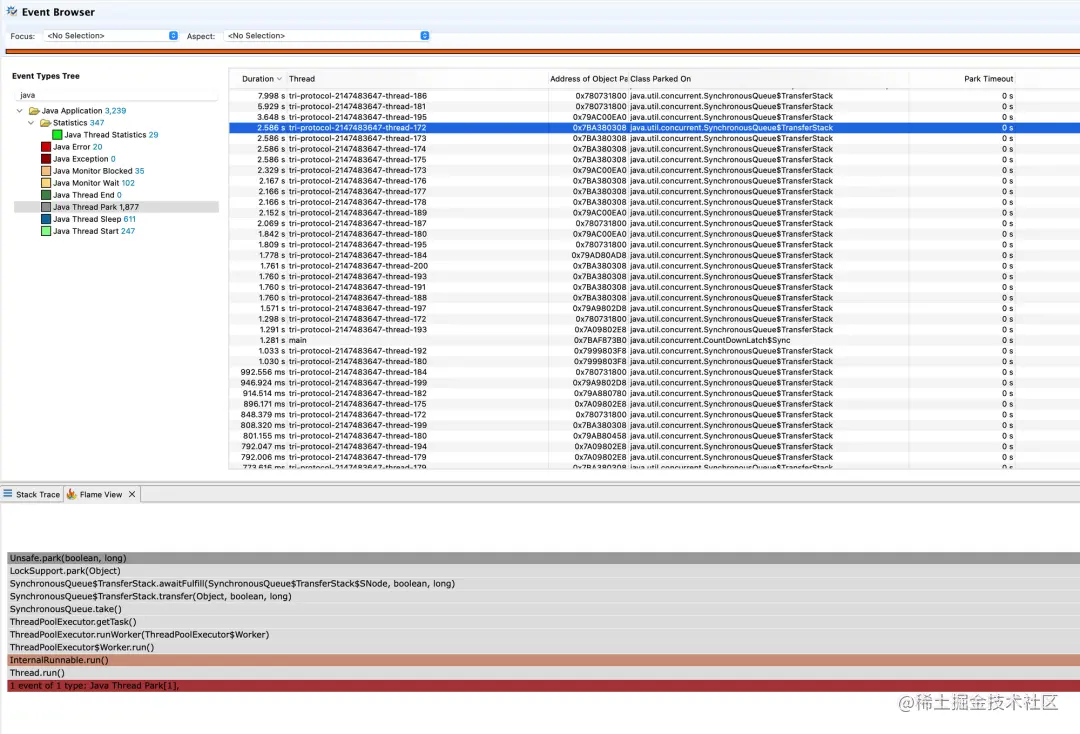Select the 3.648 s thread-195 row
Viewport: 1080px width, 734px height.
click(654, 117)
